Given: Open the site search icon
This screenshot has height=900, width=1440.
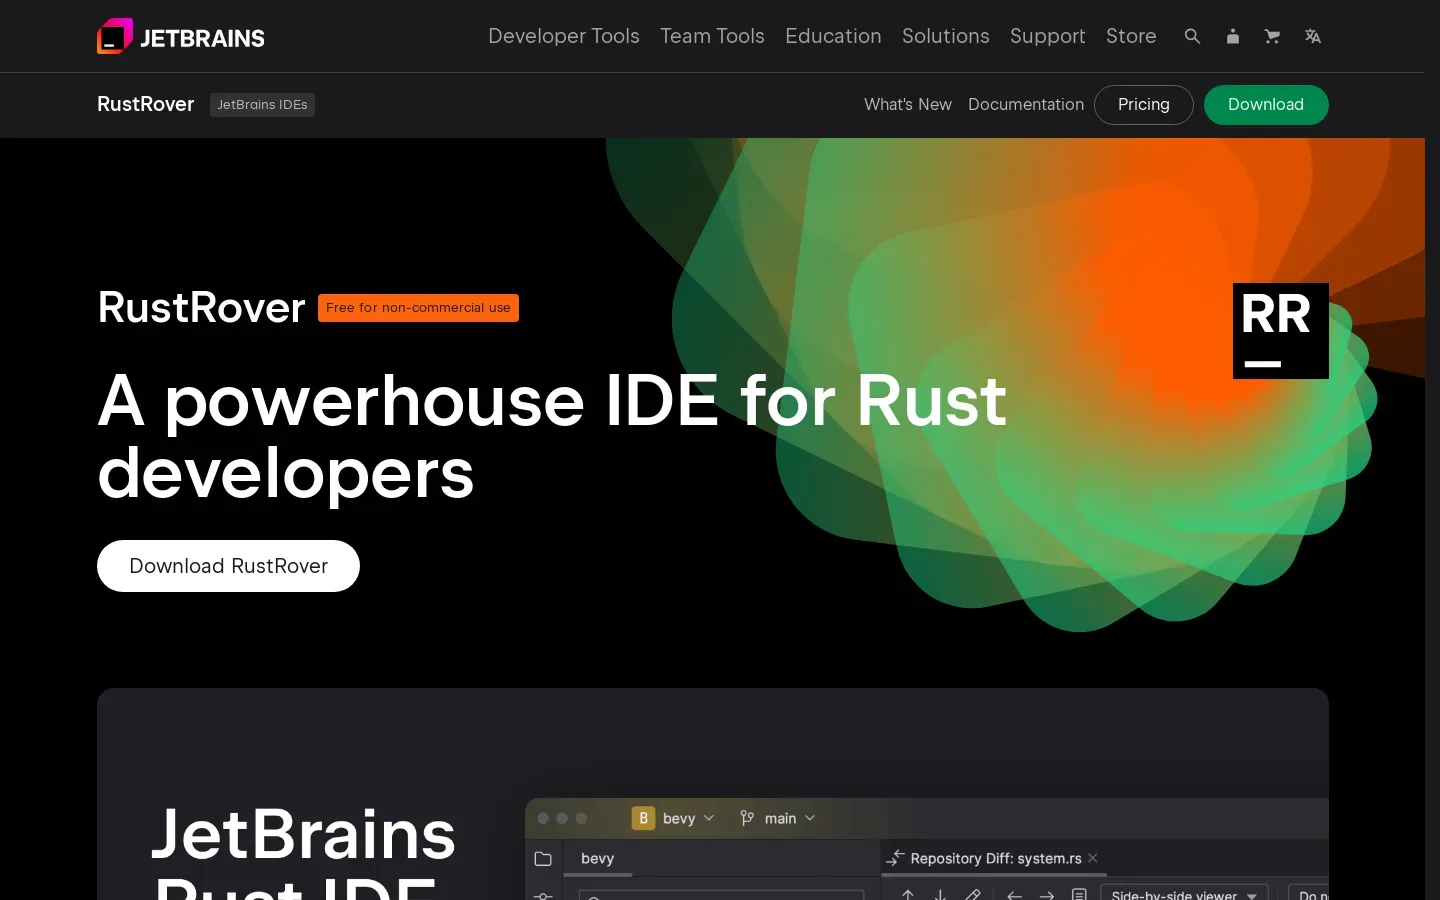Looking at the screenshot, I should [1192, 36].
